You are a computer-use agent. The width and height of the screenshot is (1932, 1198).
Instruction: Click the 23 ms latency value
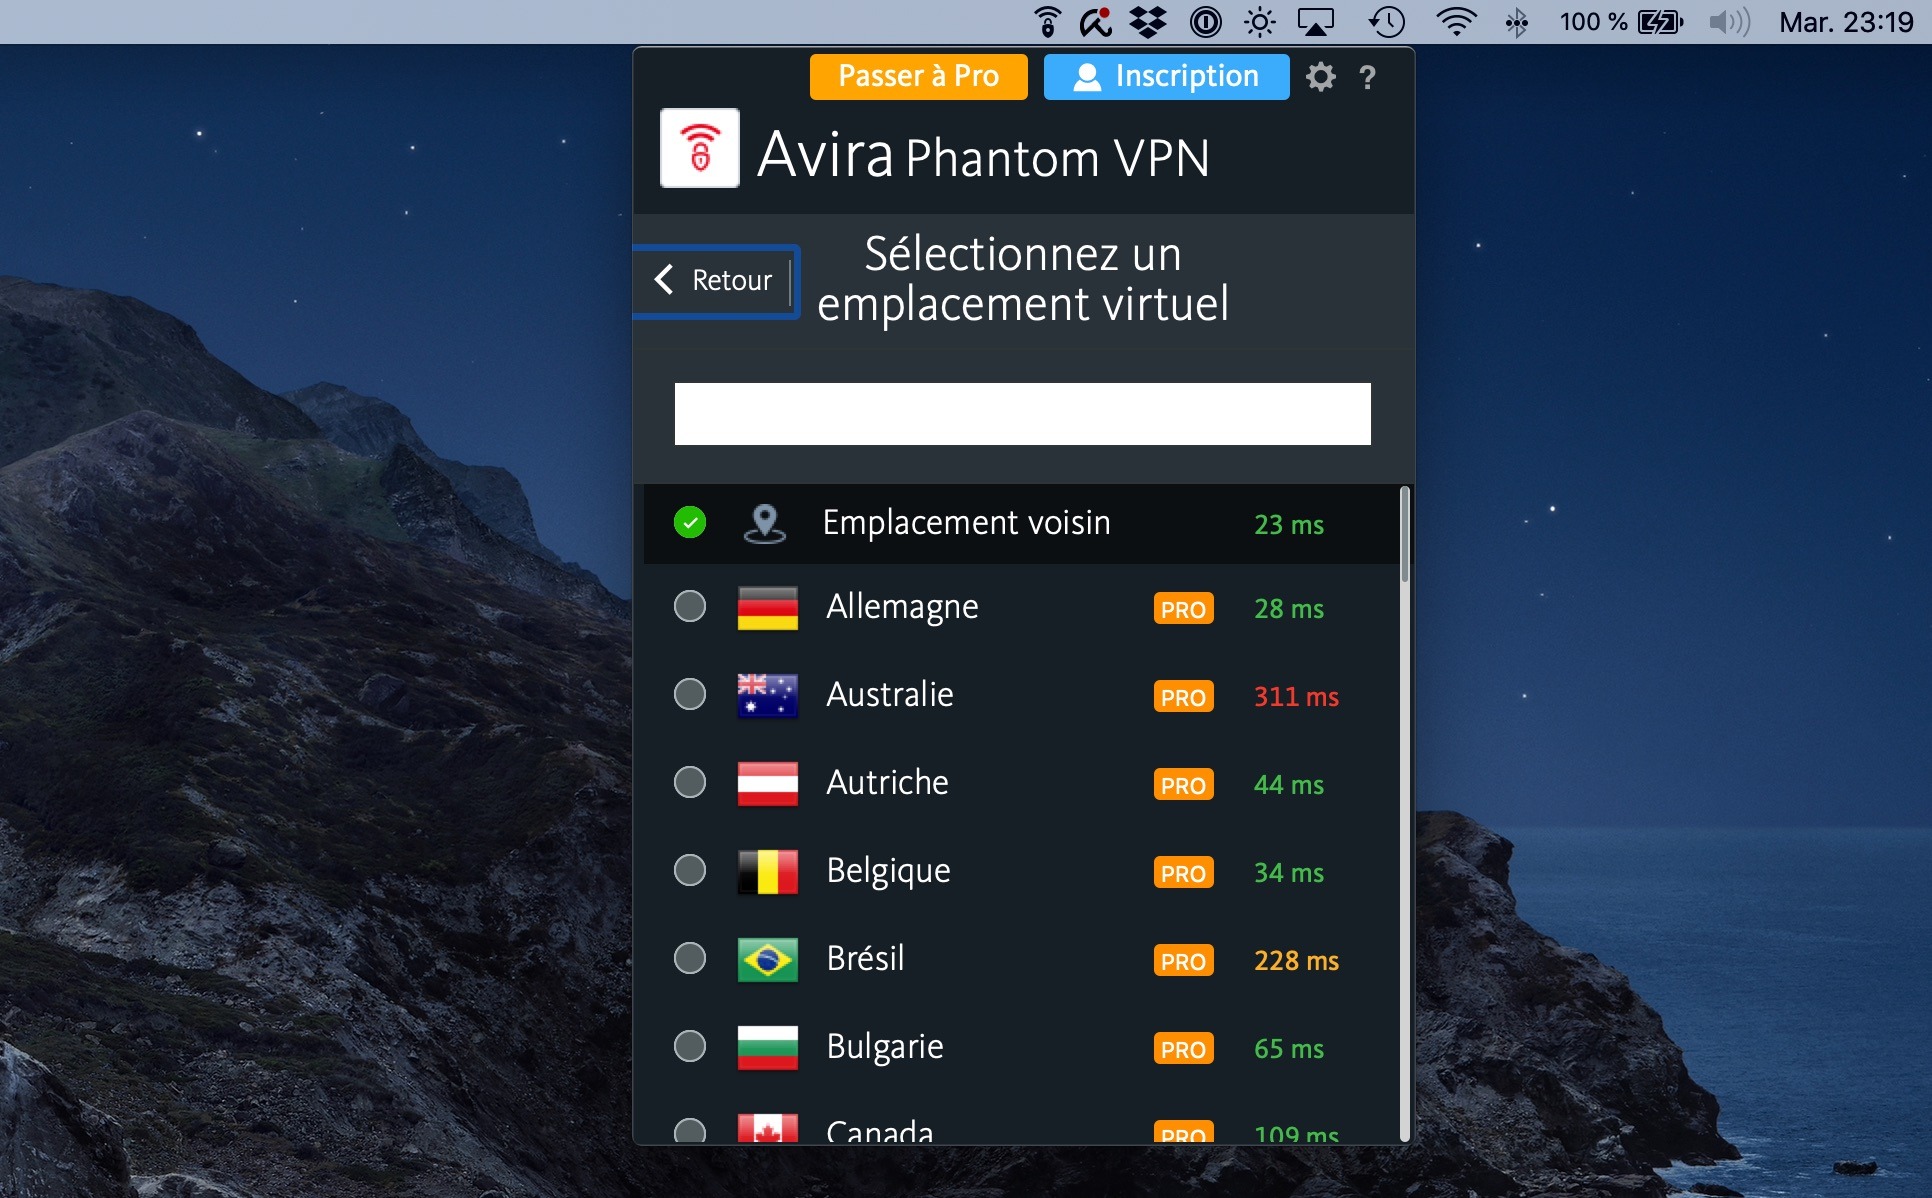click(1289, 525)
